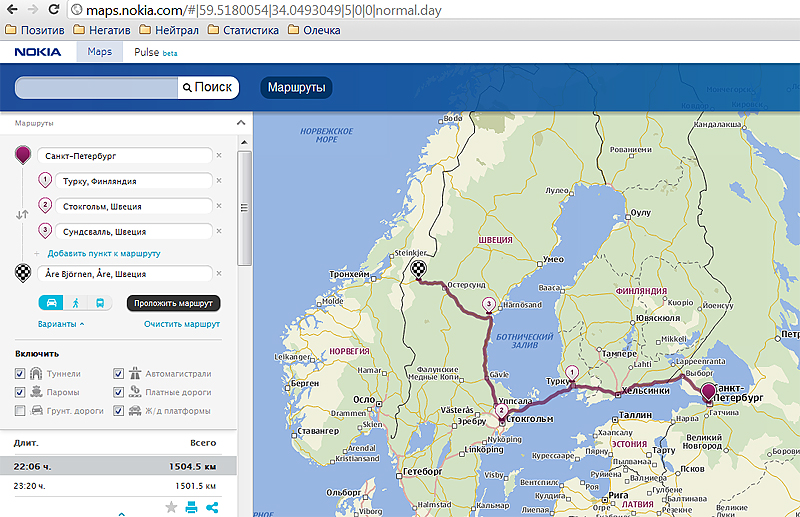Switch to pedestrian walking mode
The image size is (800, 517).
point(75,303)
